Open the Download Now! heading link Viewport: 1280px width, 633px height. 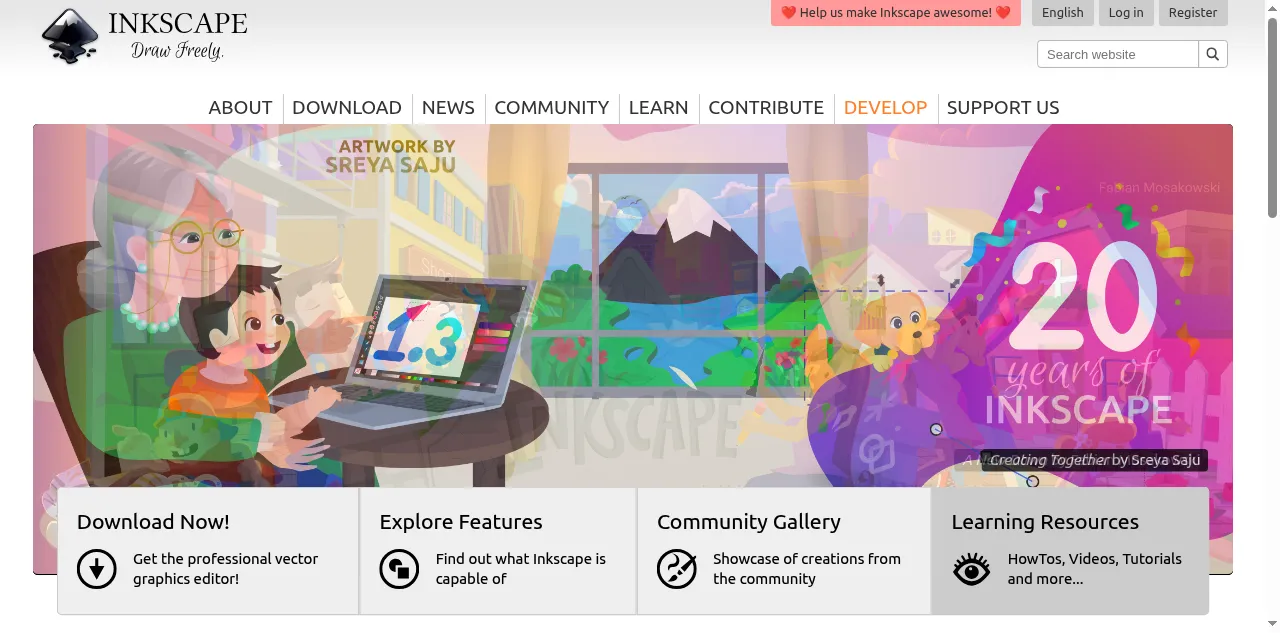click(x=153, y=522)
